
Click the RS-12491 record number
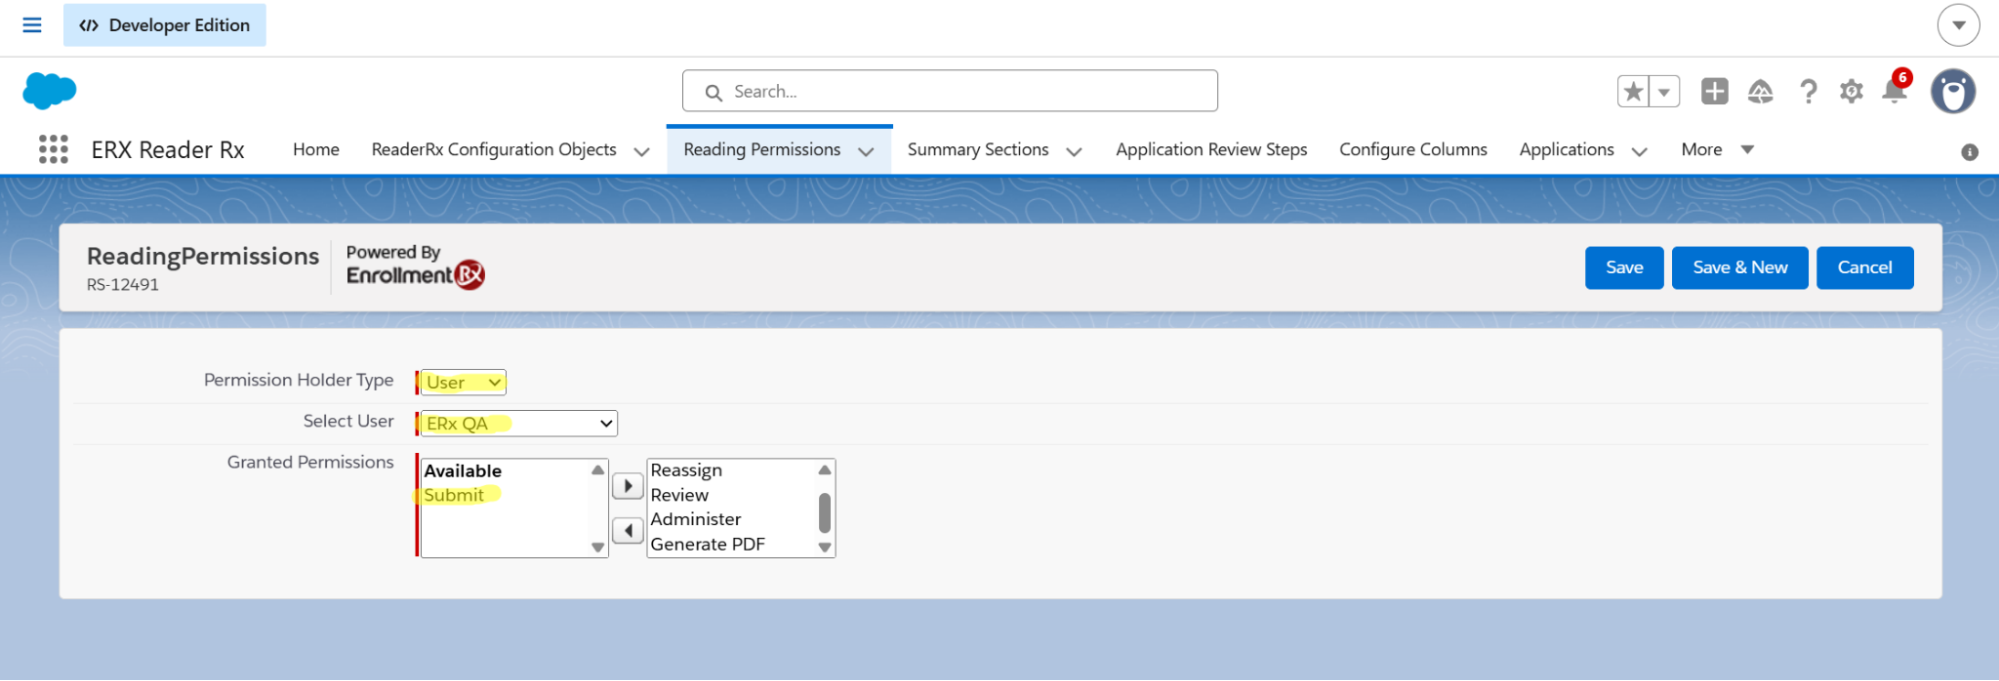[x=123, y=285]
